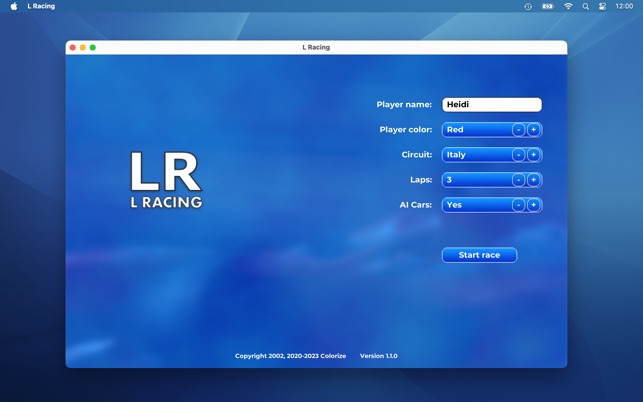Open Spotlight search icon
Viewport: 643px width, 402px height.
tap(586, 6)
